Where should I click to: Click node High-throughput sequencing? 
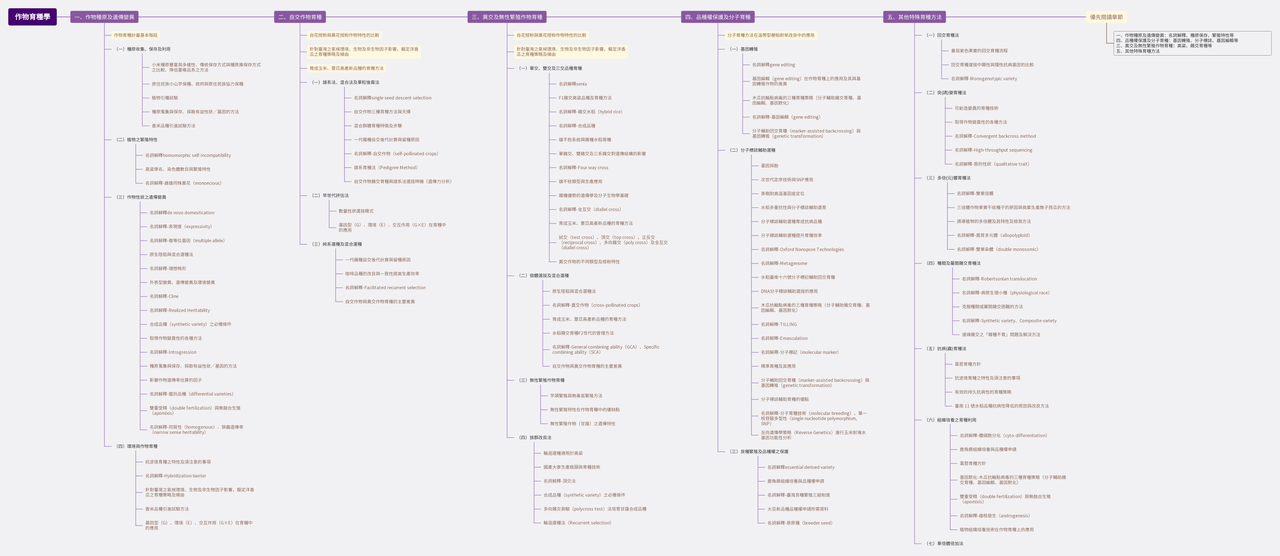click(993, 150)
